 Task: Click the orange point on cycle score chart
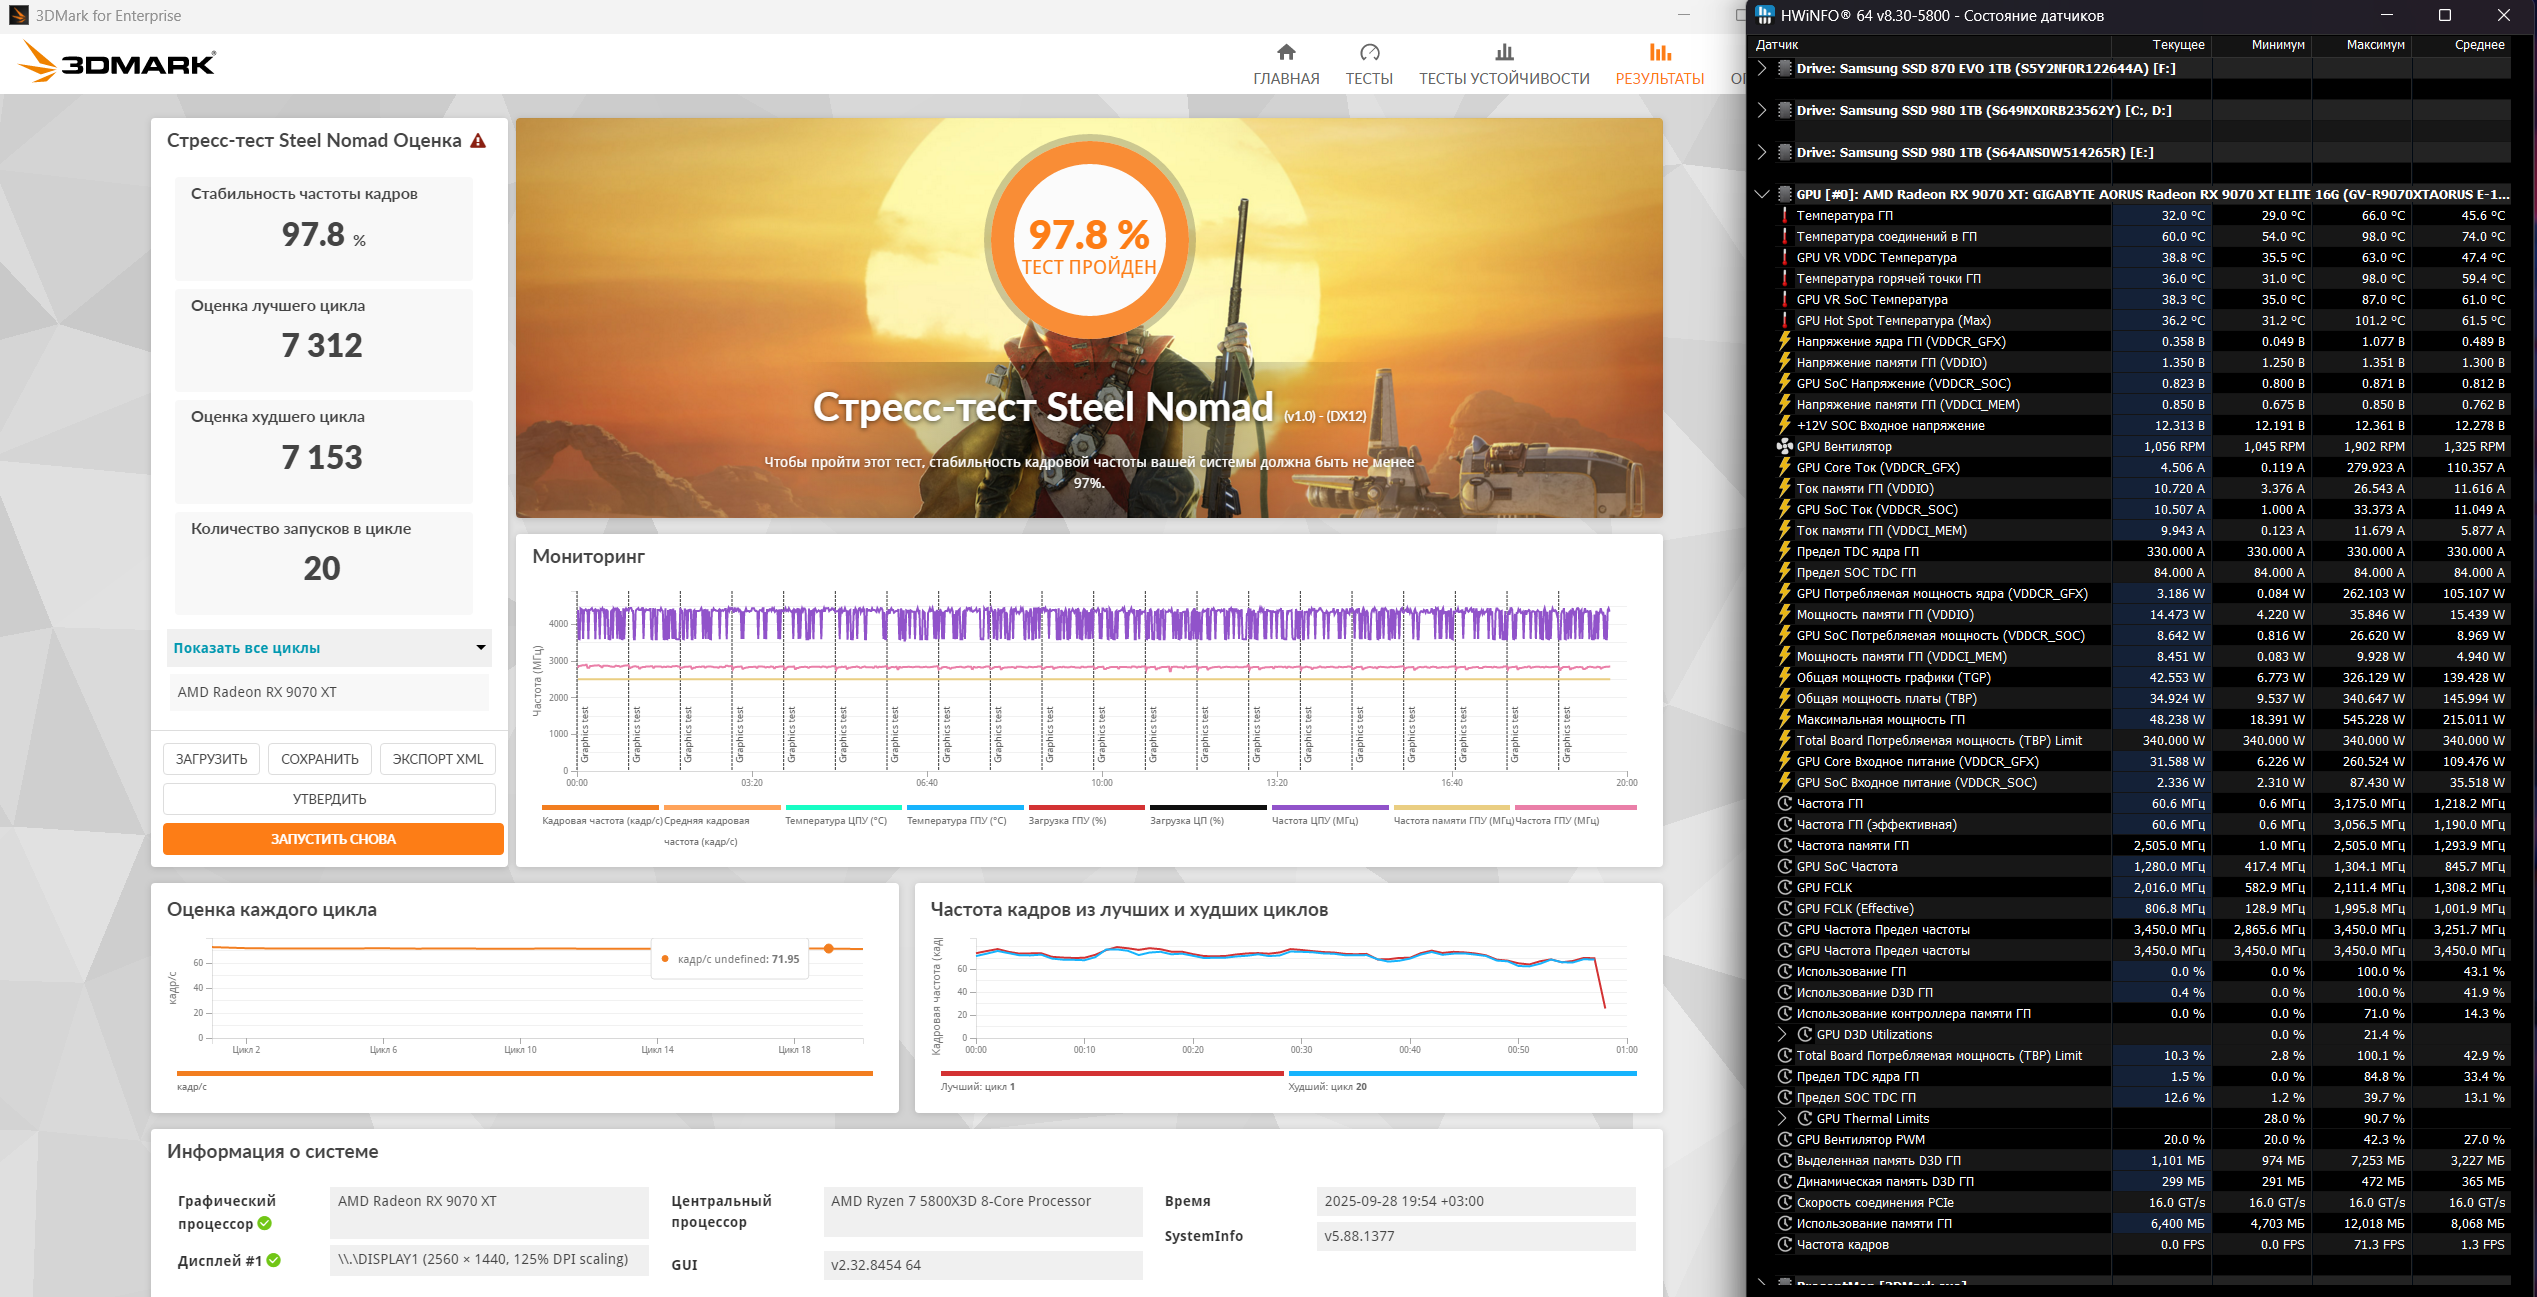(828, 948)
